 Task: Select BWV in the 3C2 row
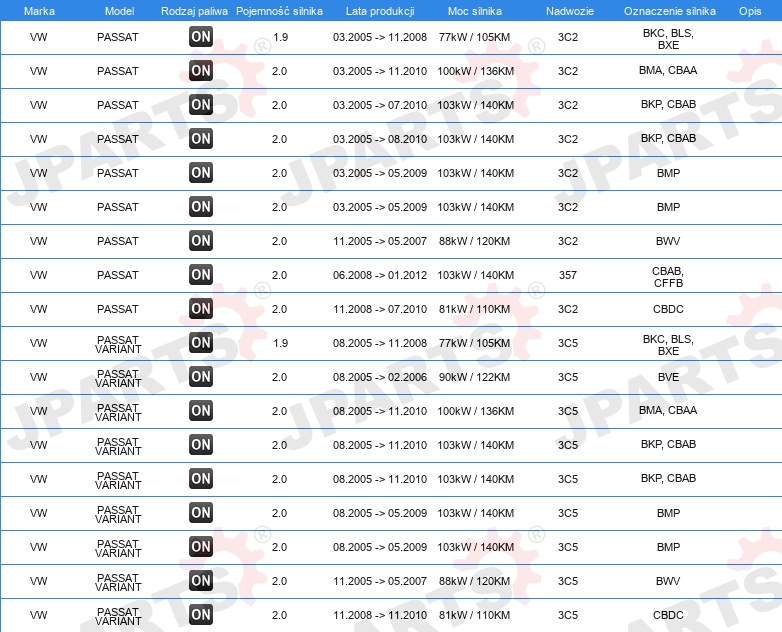click(668, 241)
